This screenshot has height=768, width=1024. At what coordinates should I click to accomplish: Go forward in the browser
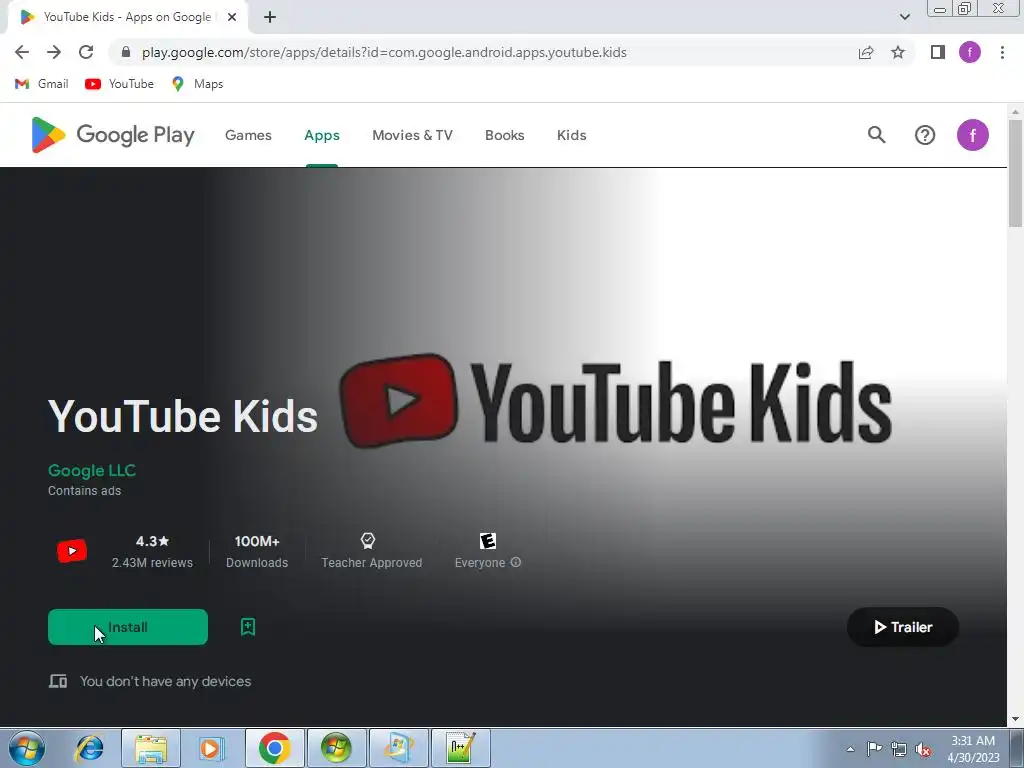54,52
